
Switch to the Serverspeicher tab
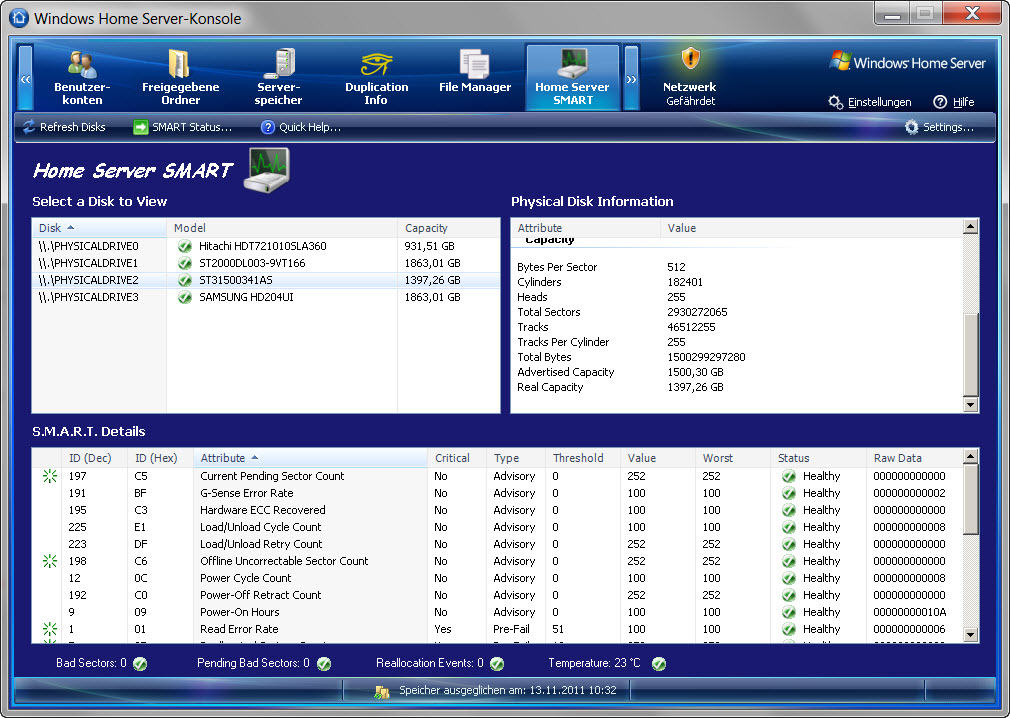tap(278, 78)
